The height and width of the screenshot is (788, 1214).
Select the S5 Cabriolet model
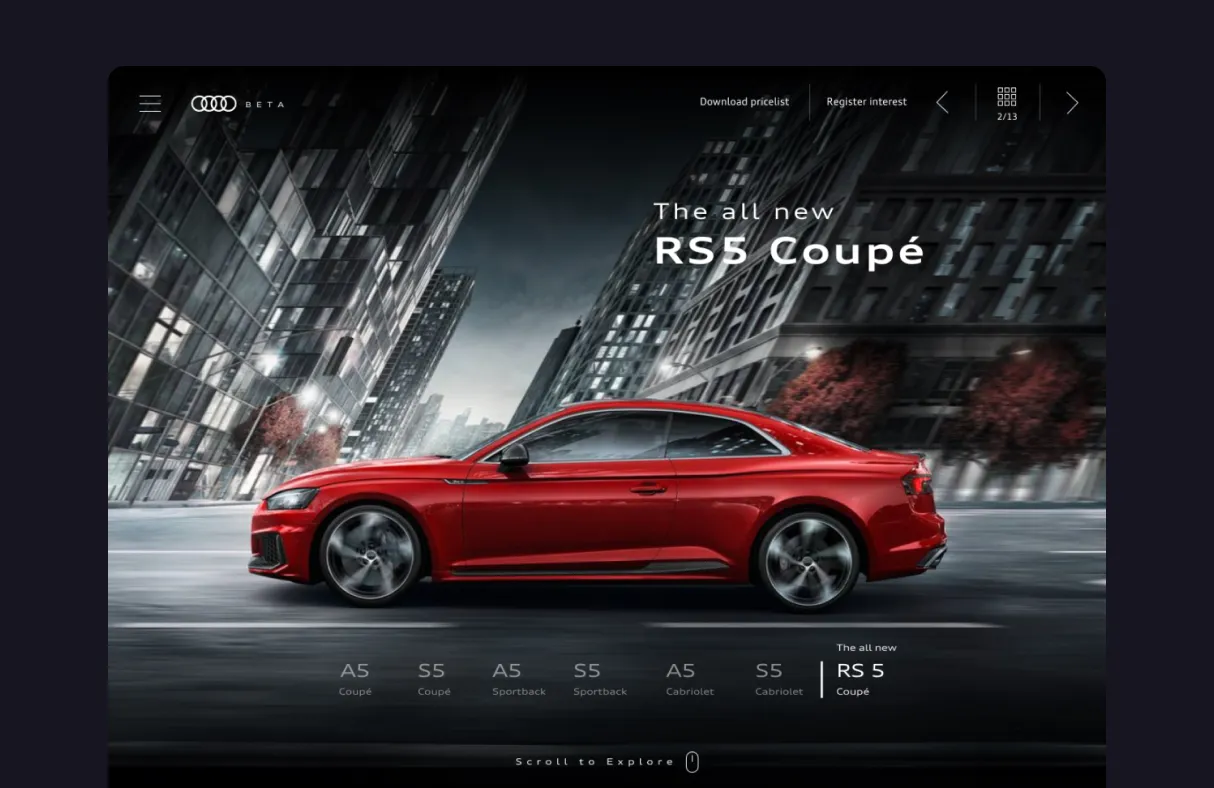pyautogui.click(x=778, y=678)
